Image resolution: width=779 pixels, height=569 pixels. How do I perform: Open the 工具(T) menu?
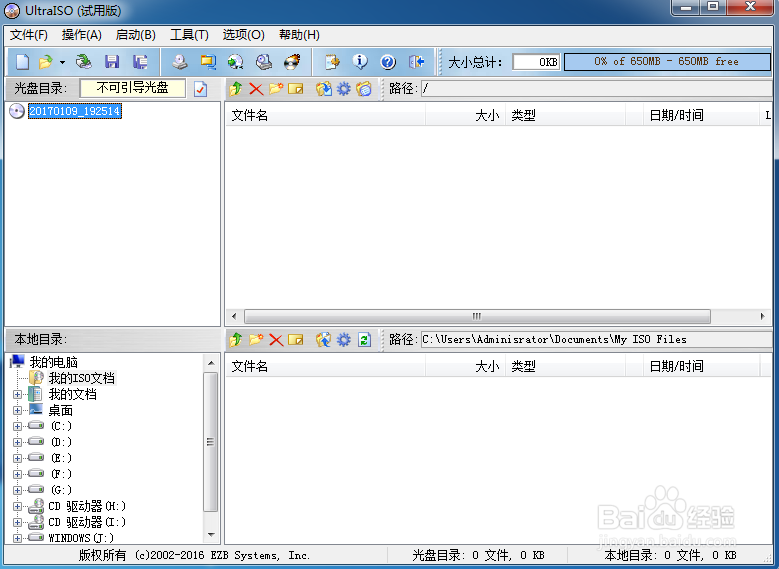point(189,35)
